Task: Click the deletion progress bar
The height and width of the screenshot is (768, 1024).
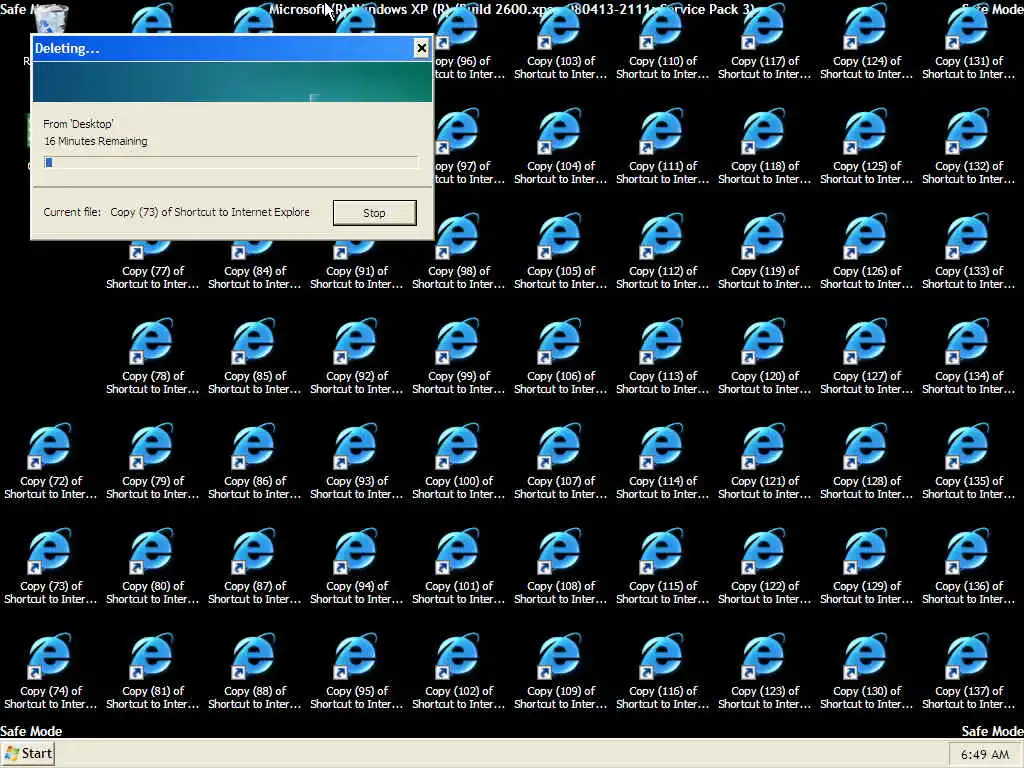Action: pyautogui.click(x=231, y=163)
